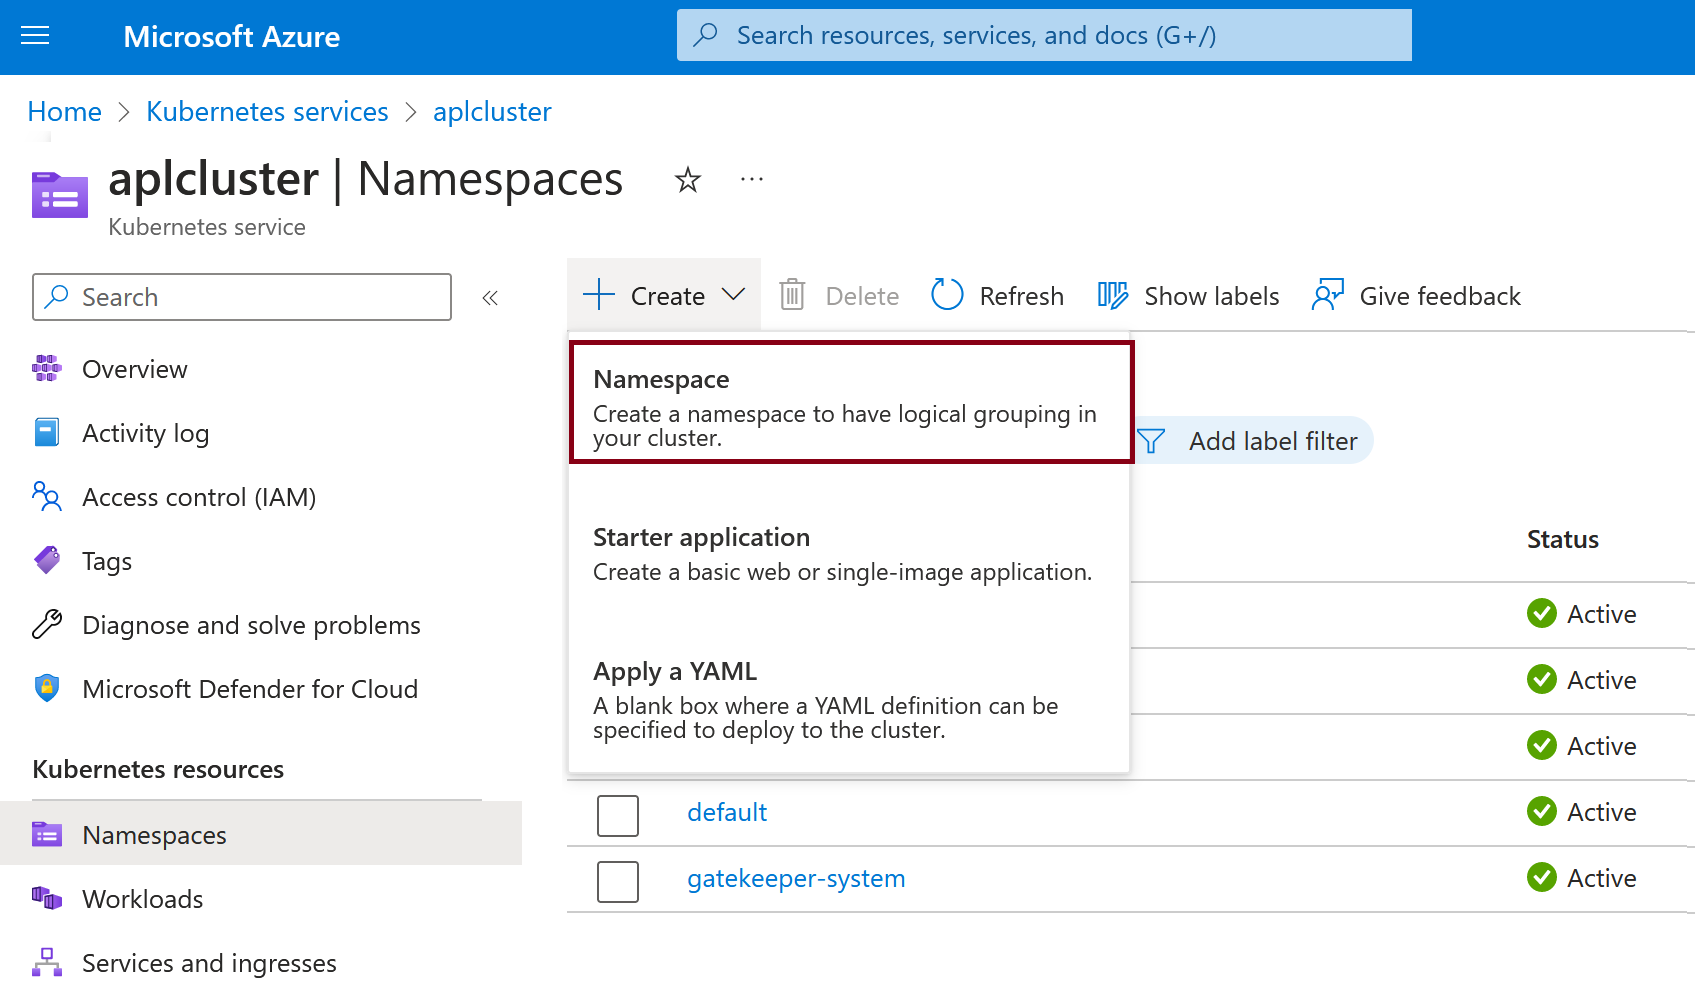Navigate to Kubernetes services breadcrumb
This screenshot has width=1695, height=999.
tap(267, 112)
